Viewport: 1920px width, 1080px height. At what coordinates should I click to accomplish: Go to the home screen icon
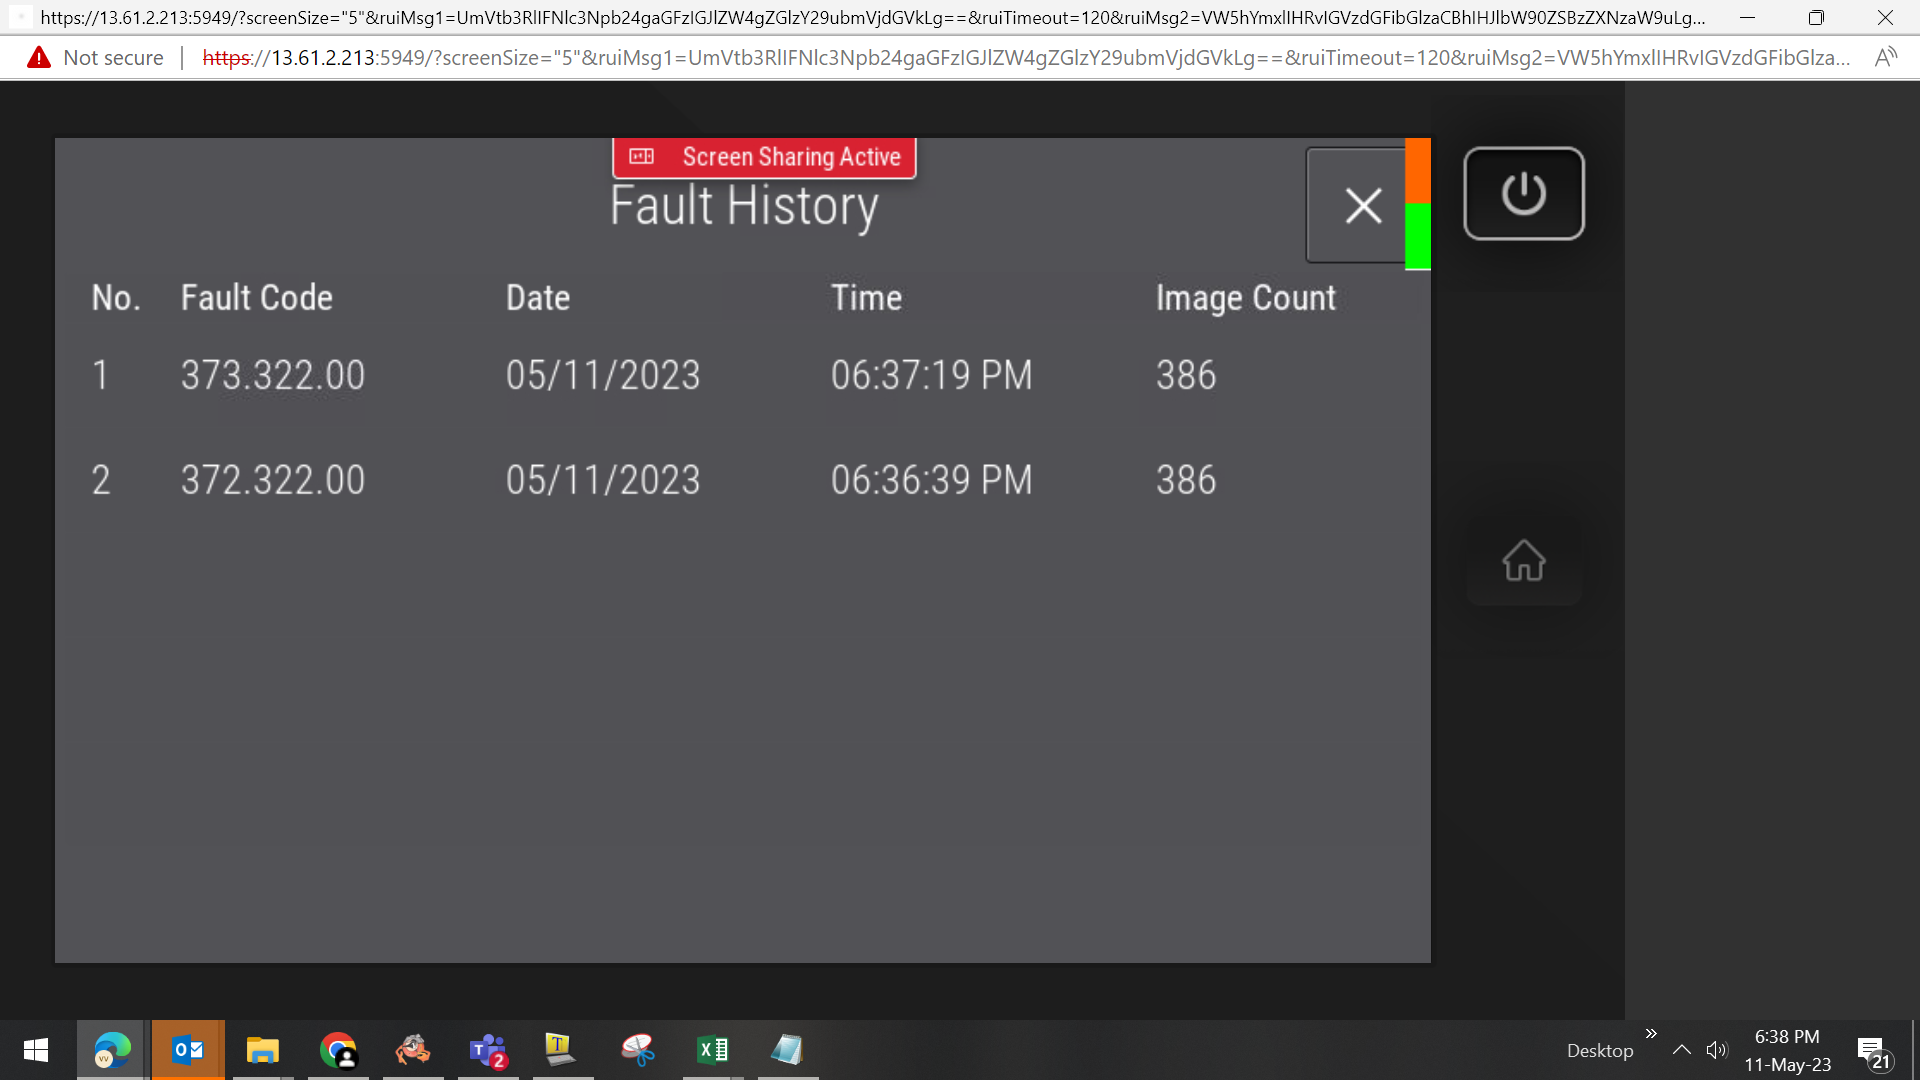pyautogui.click(x=1523, y=560)
